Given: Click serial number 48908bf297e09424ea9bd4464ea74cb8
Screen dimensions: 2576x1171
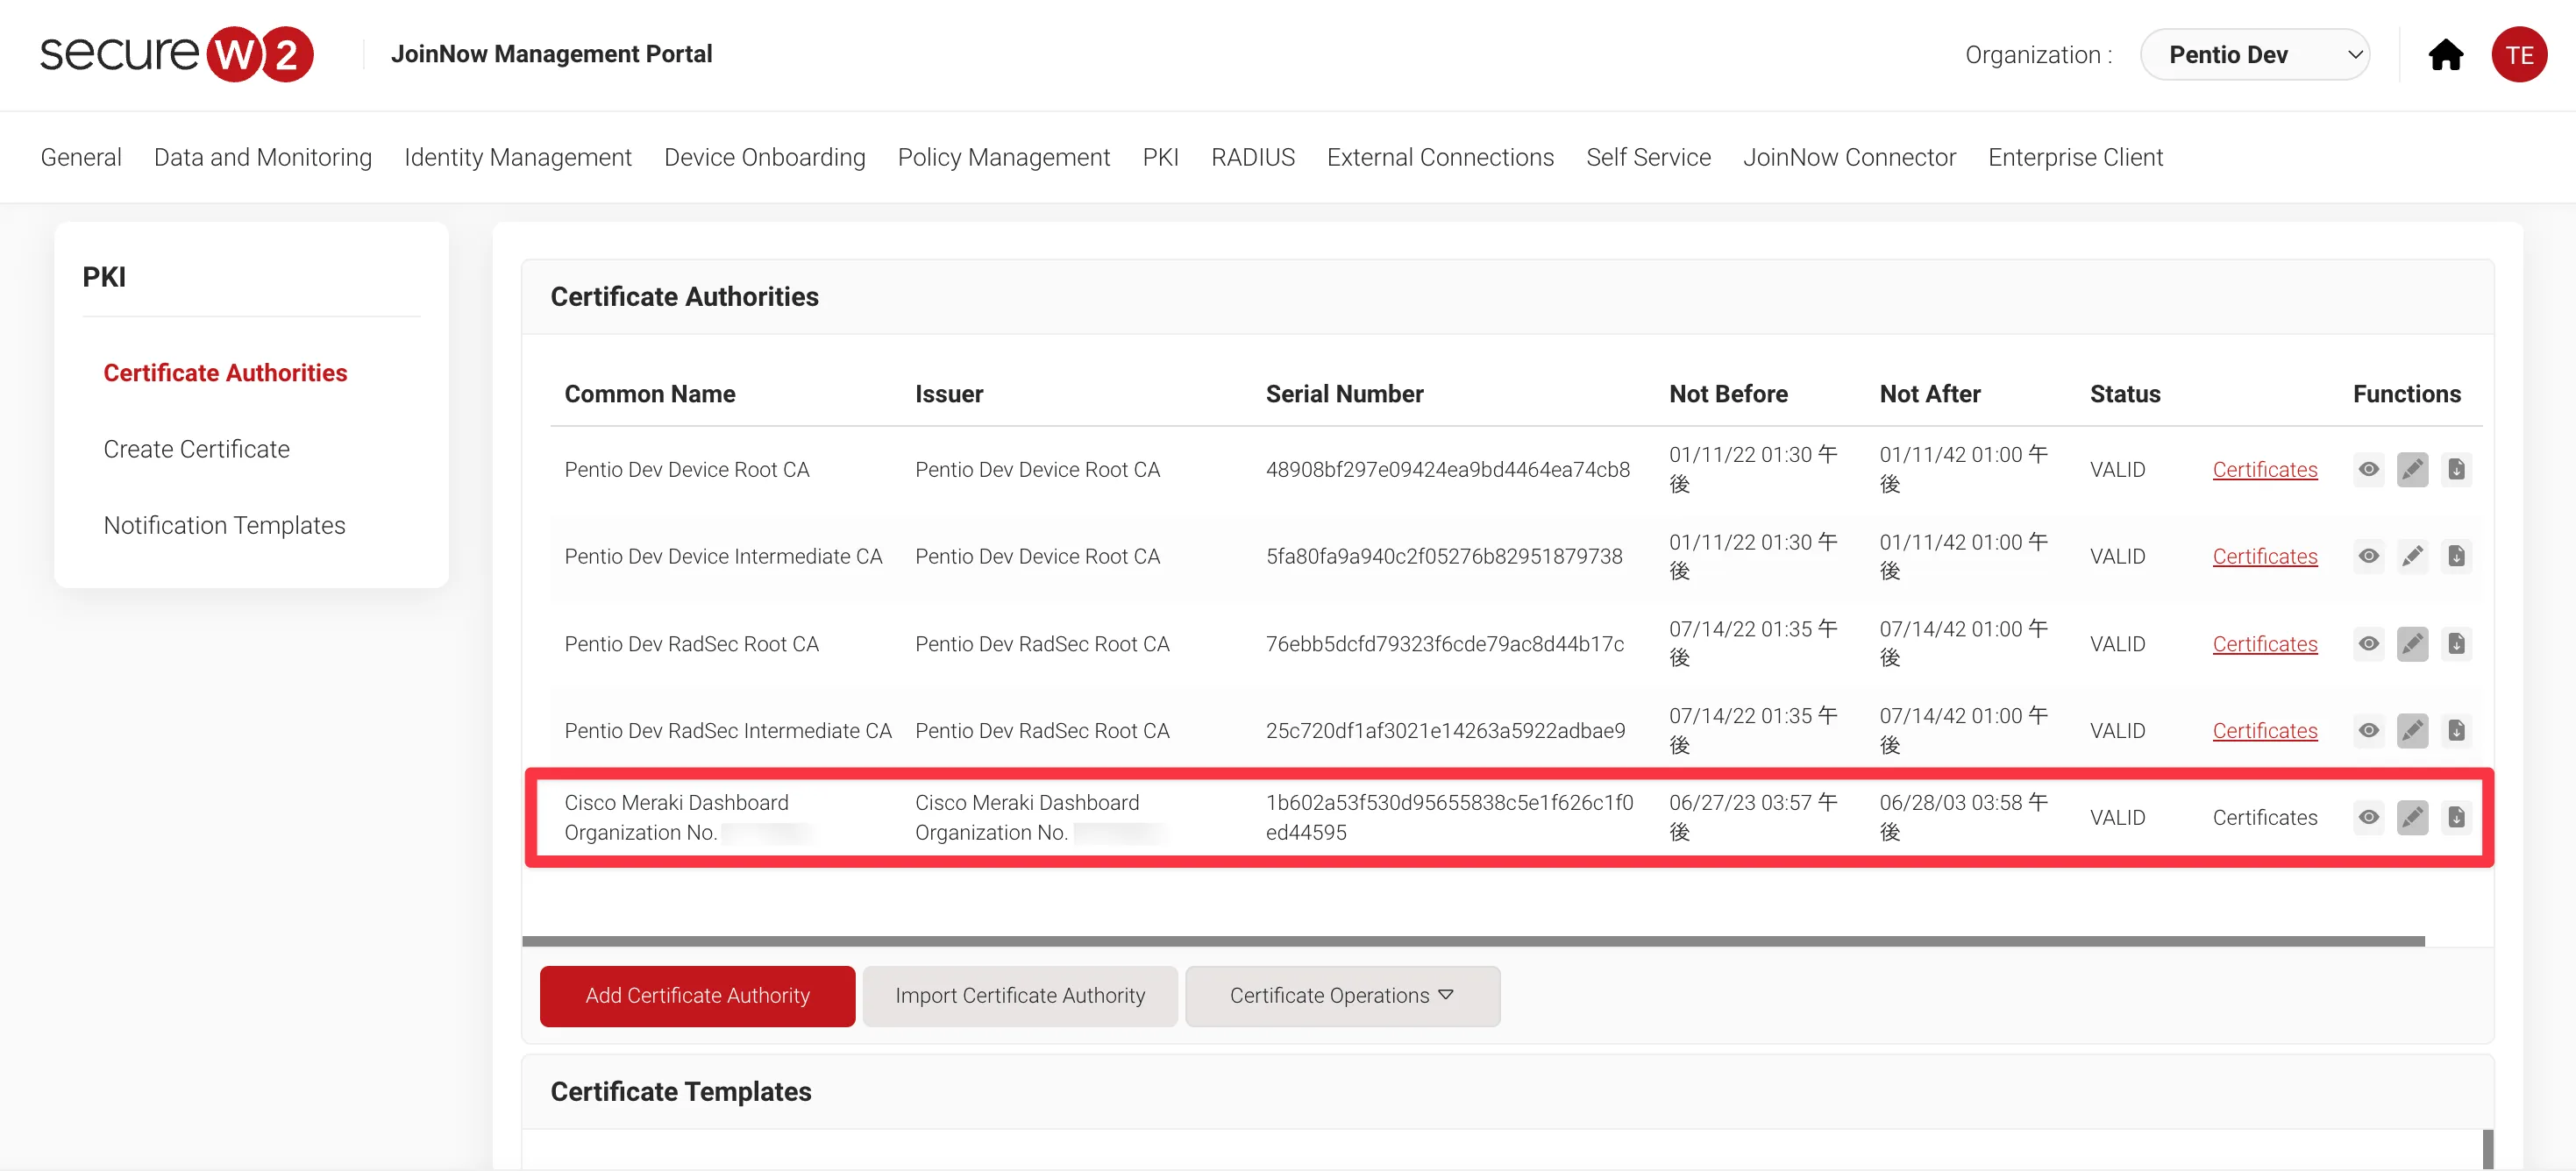Looking at the screenshot, I should coord(1447,469).
